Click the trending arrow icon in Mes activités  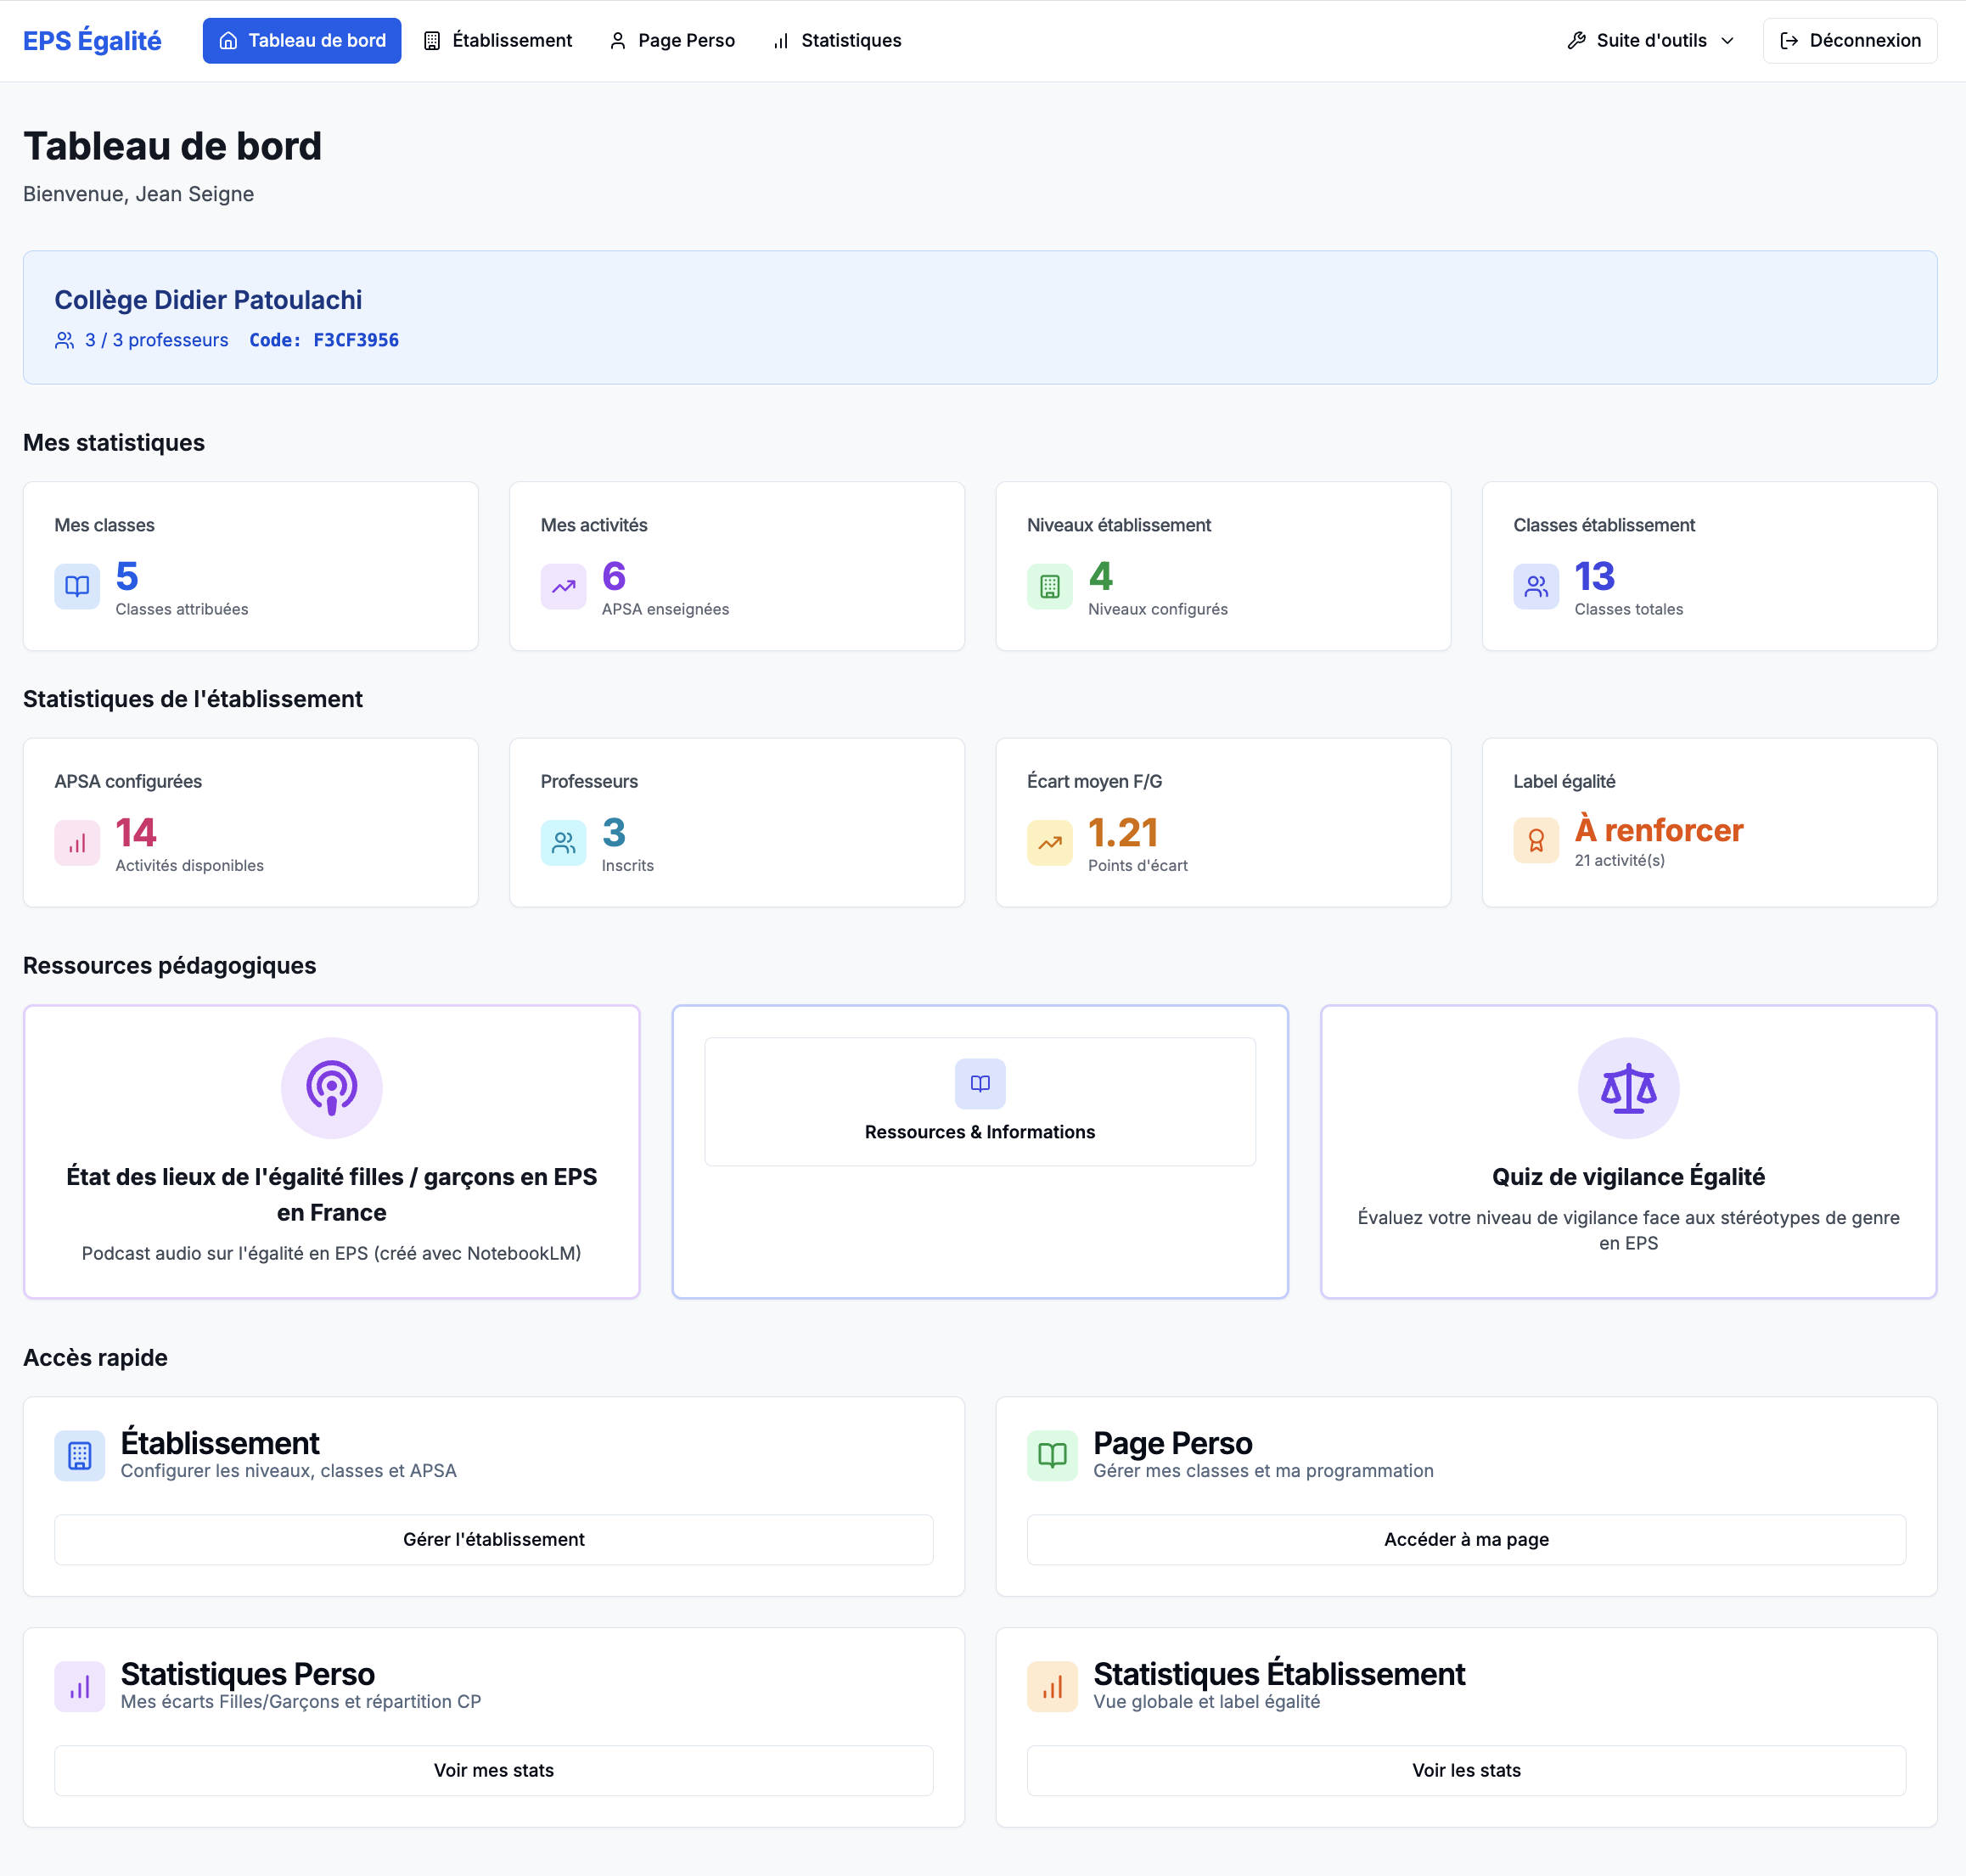563,586
